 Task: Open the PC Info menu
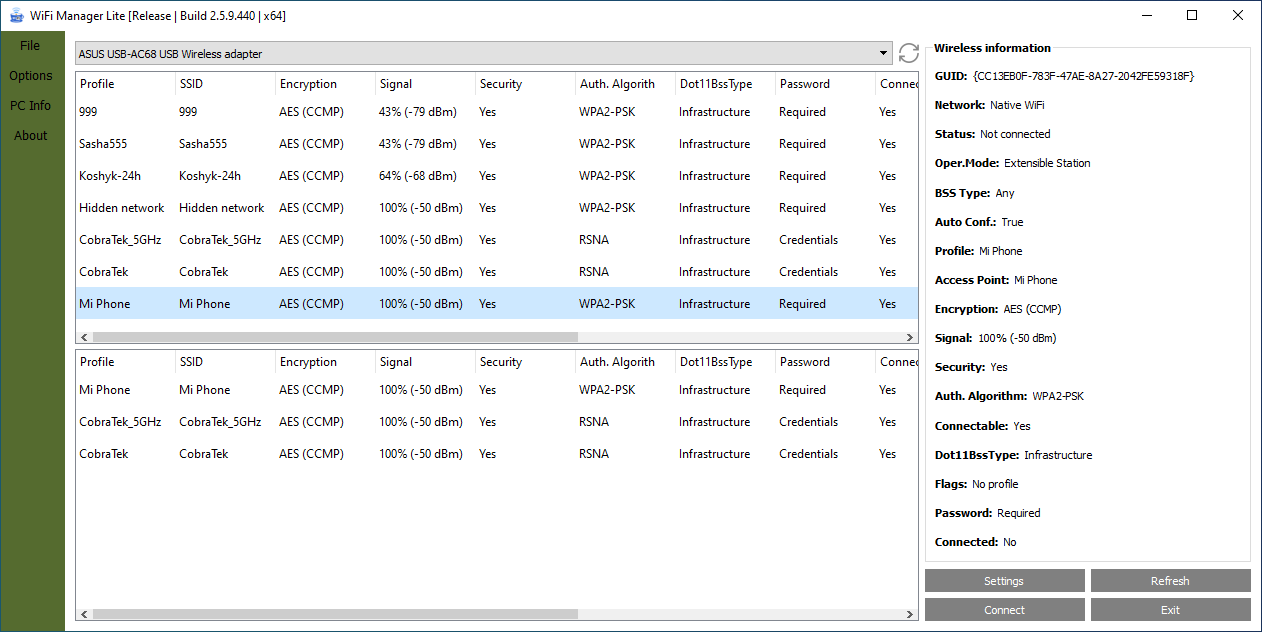[31, 106]
